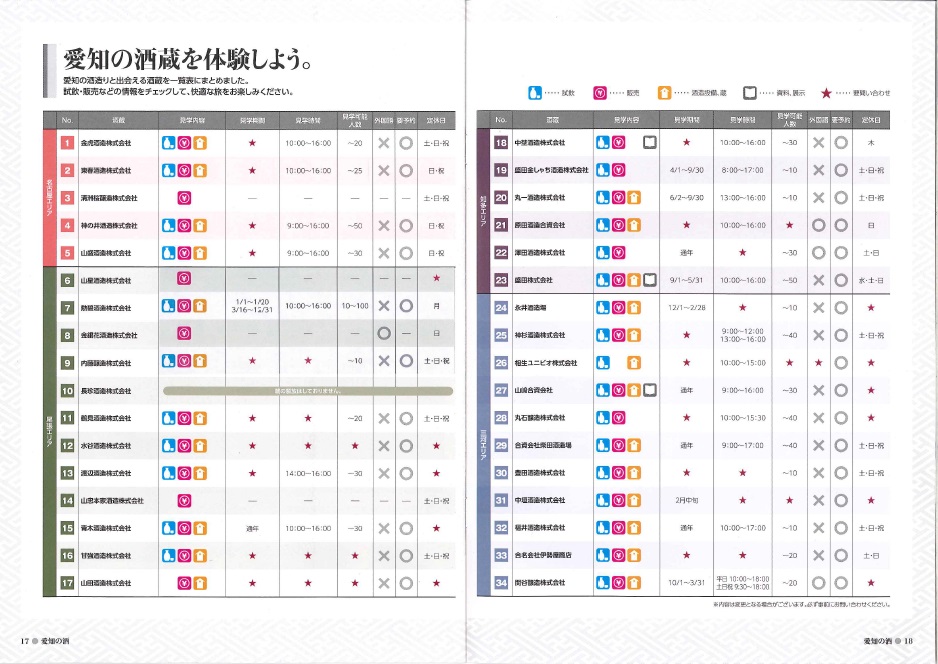Click the orange building icon in row No. 20
This screenshot has height=664, width=938.
pyautogui.click(x=634, y=197)
